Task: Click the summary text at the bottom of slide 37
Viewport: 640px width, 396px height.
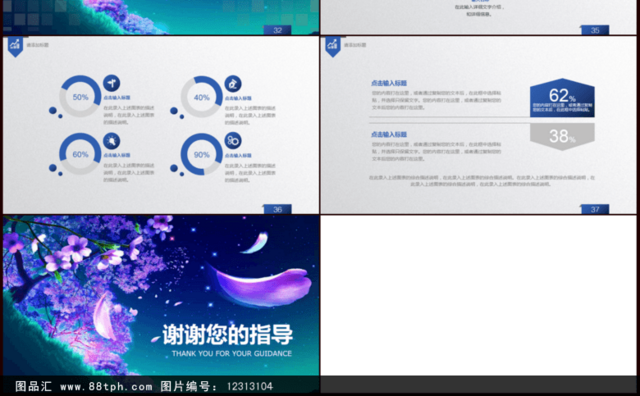Action: [x=482, y=181]
